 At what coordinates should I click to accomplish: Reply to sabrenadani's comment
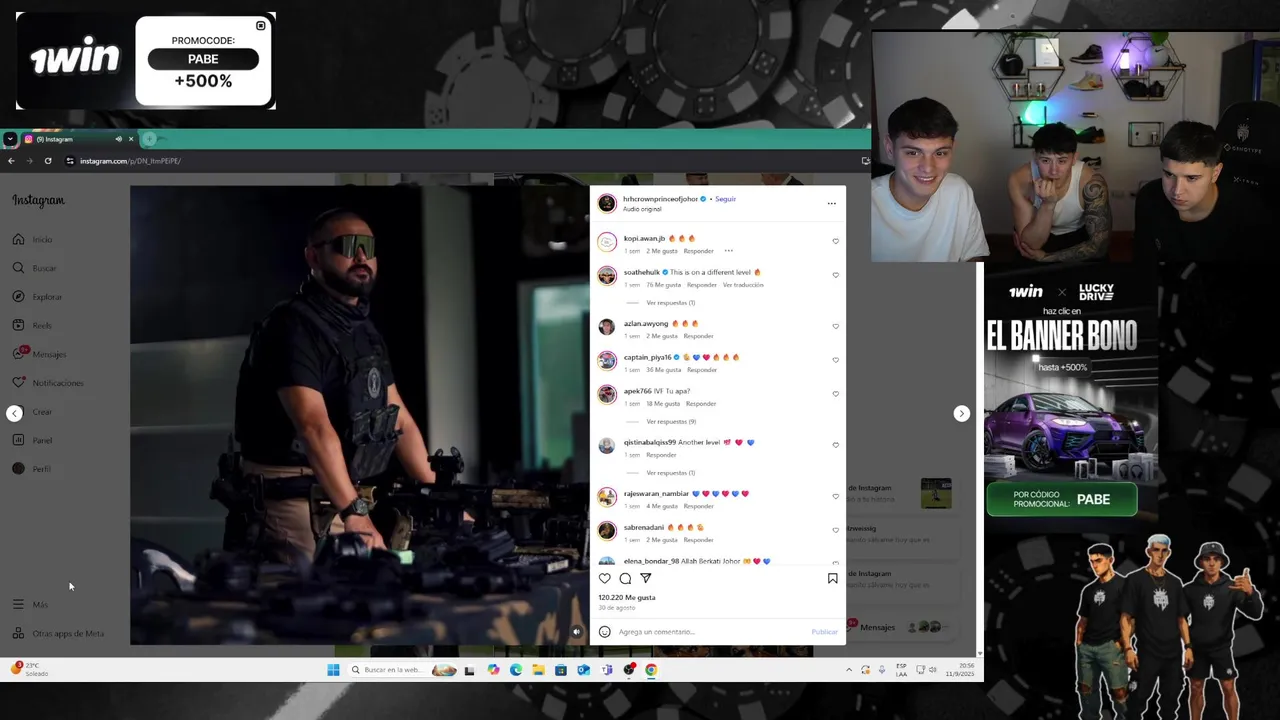coord(698,540)
